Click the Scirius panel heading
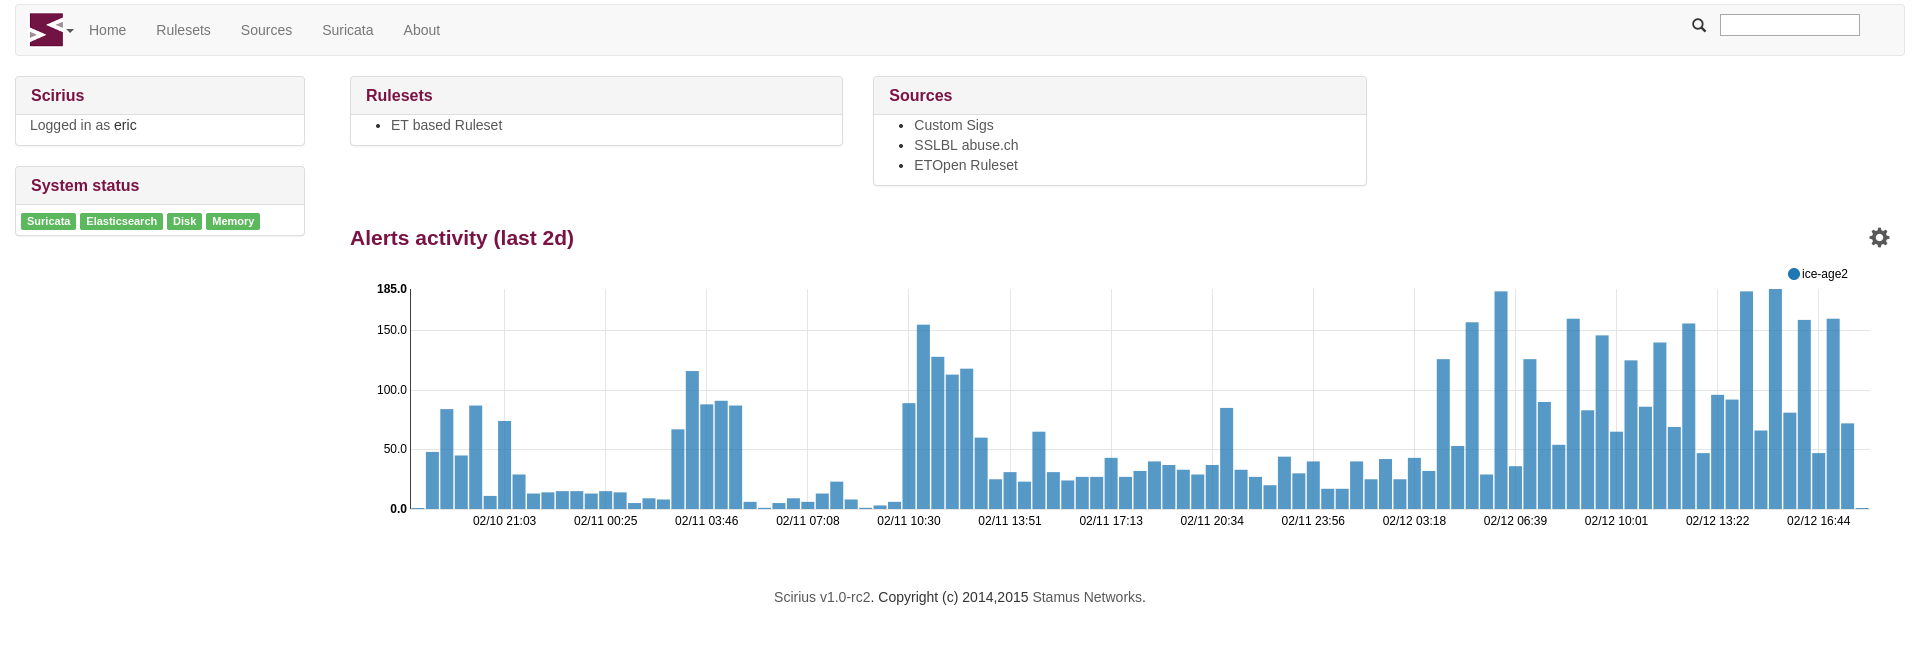 point(58,96)
